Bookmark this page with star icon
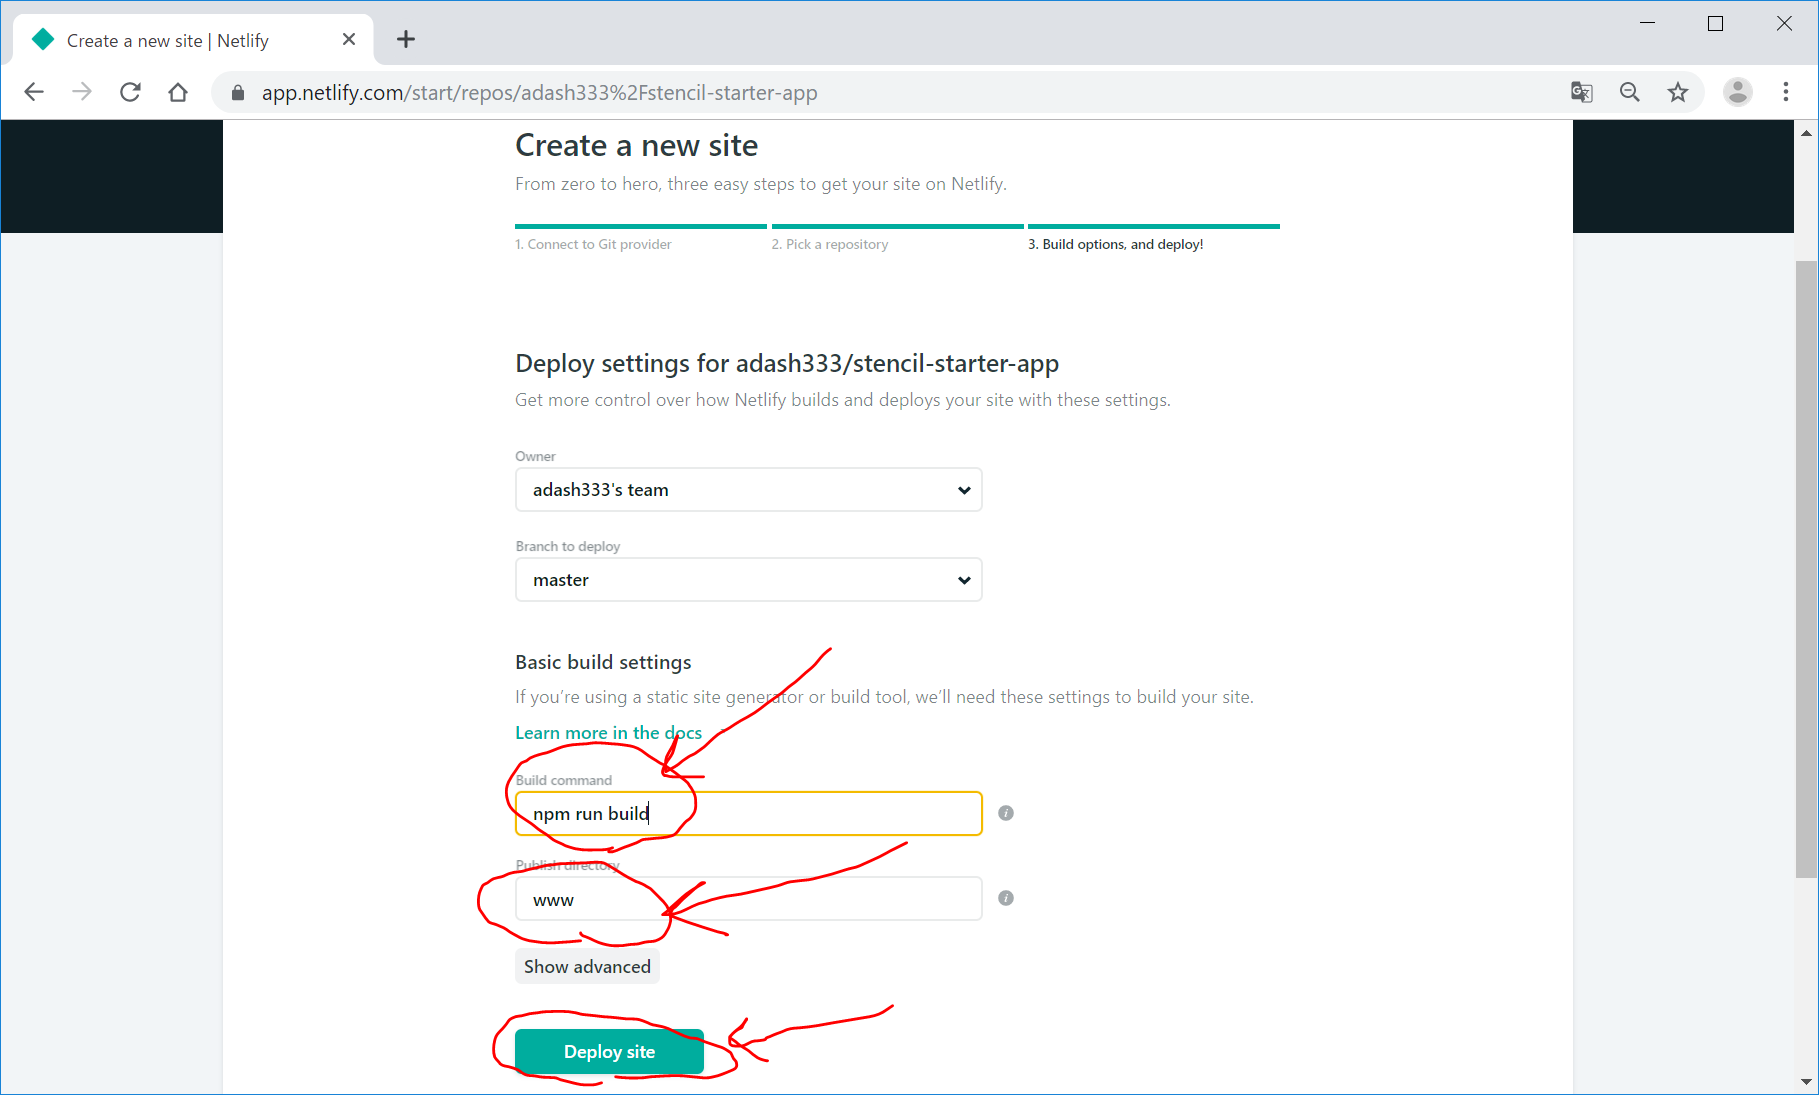Screen dimensions: 1819x1095 (x=1678, y=92)
